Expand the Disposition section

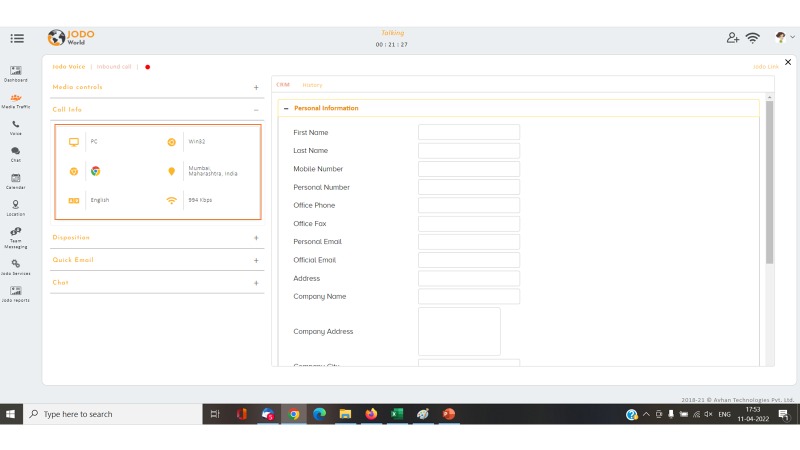click(256, 238)
